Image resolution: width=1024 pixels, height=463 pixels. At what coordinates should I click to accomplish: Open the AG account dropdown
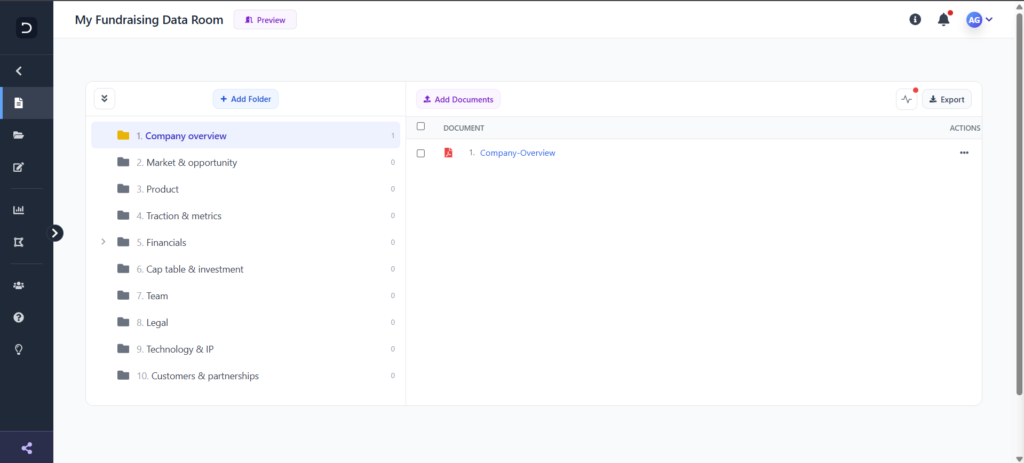980,20
